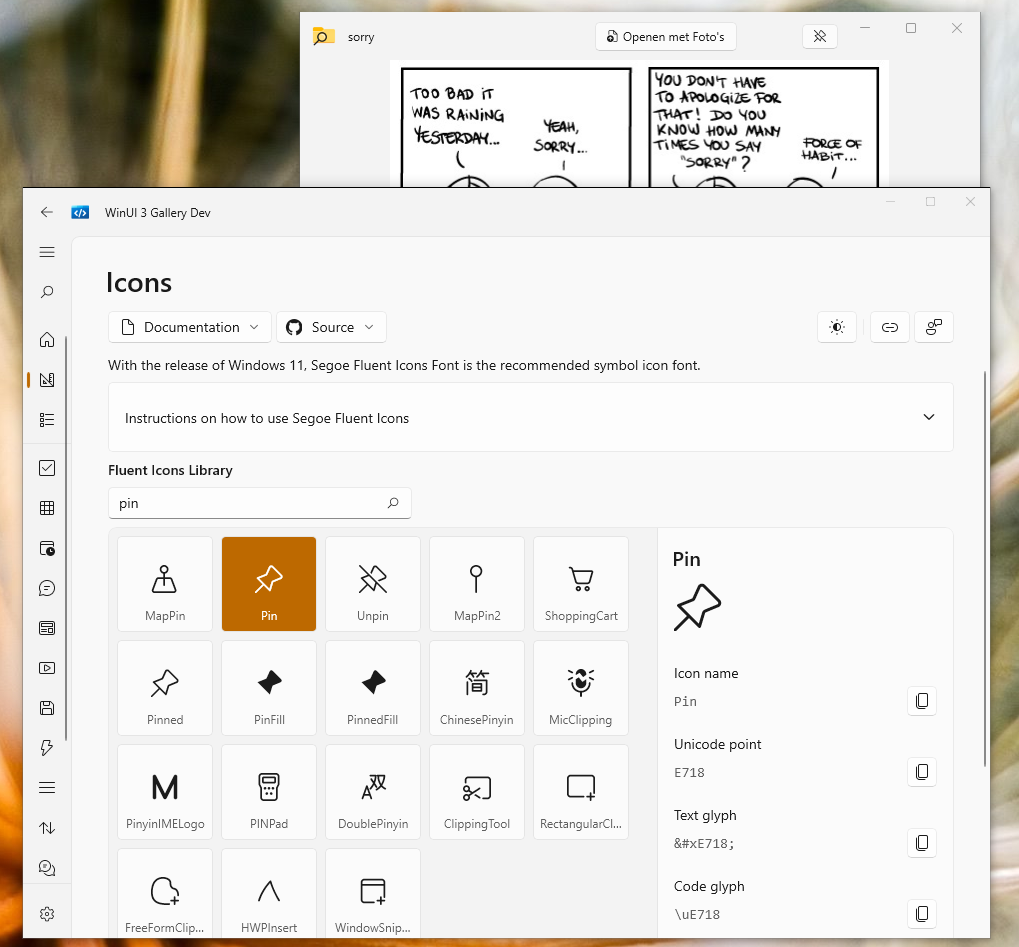Select the MicClipping icon
The image size is (1019, 947).
coord(580,688)
